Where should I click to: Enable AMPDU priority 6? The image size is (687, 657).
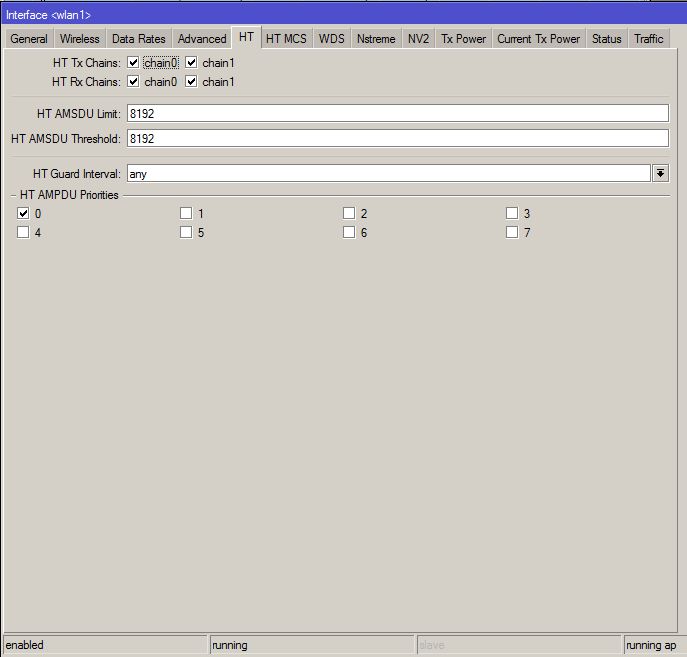pyautogui.click(x=349, y=232)
